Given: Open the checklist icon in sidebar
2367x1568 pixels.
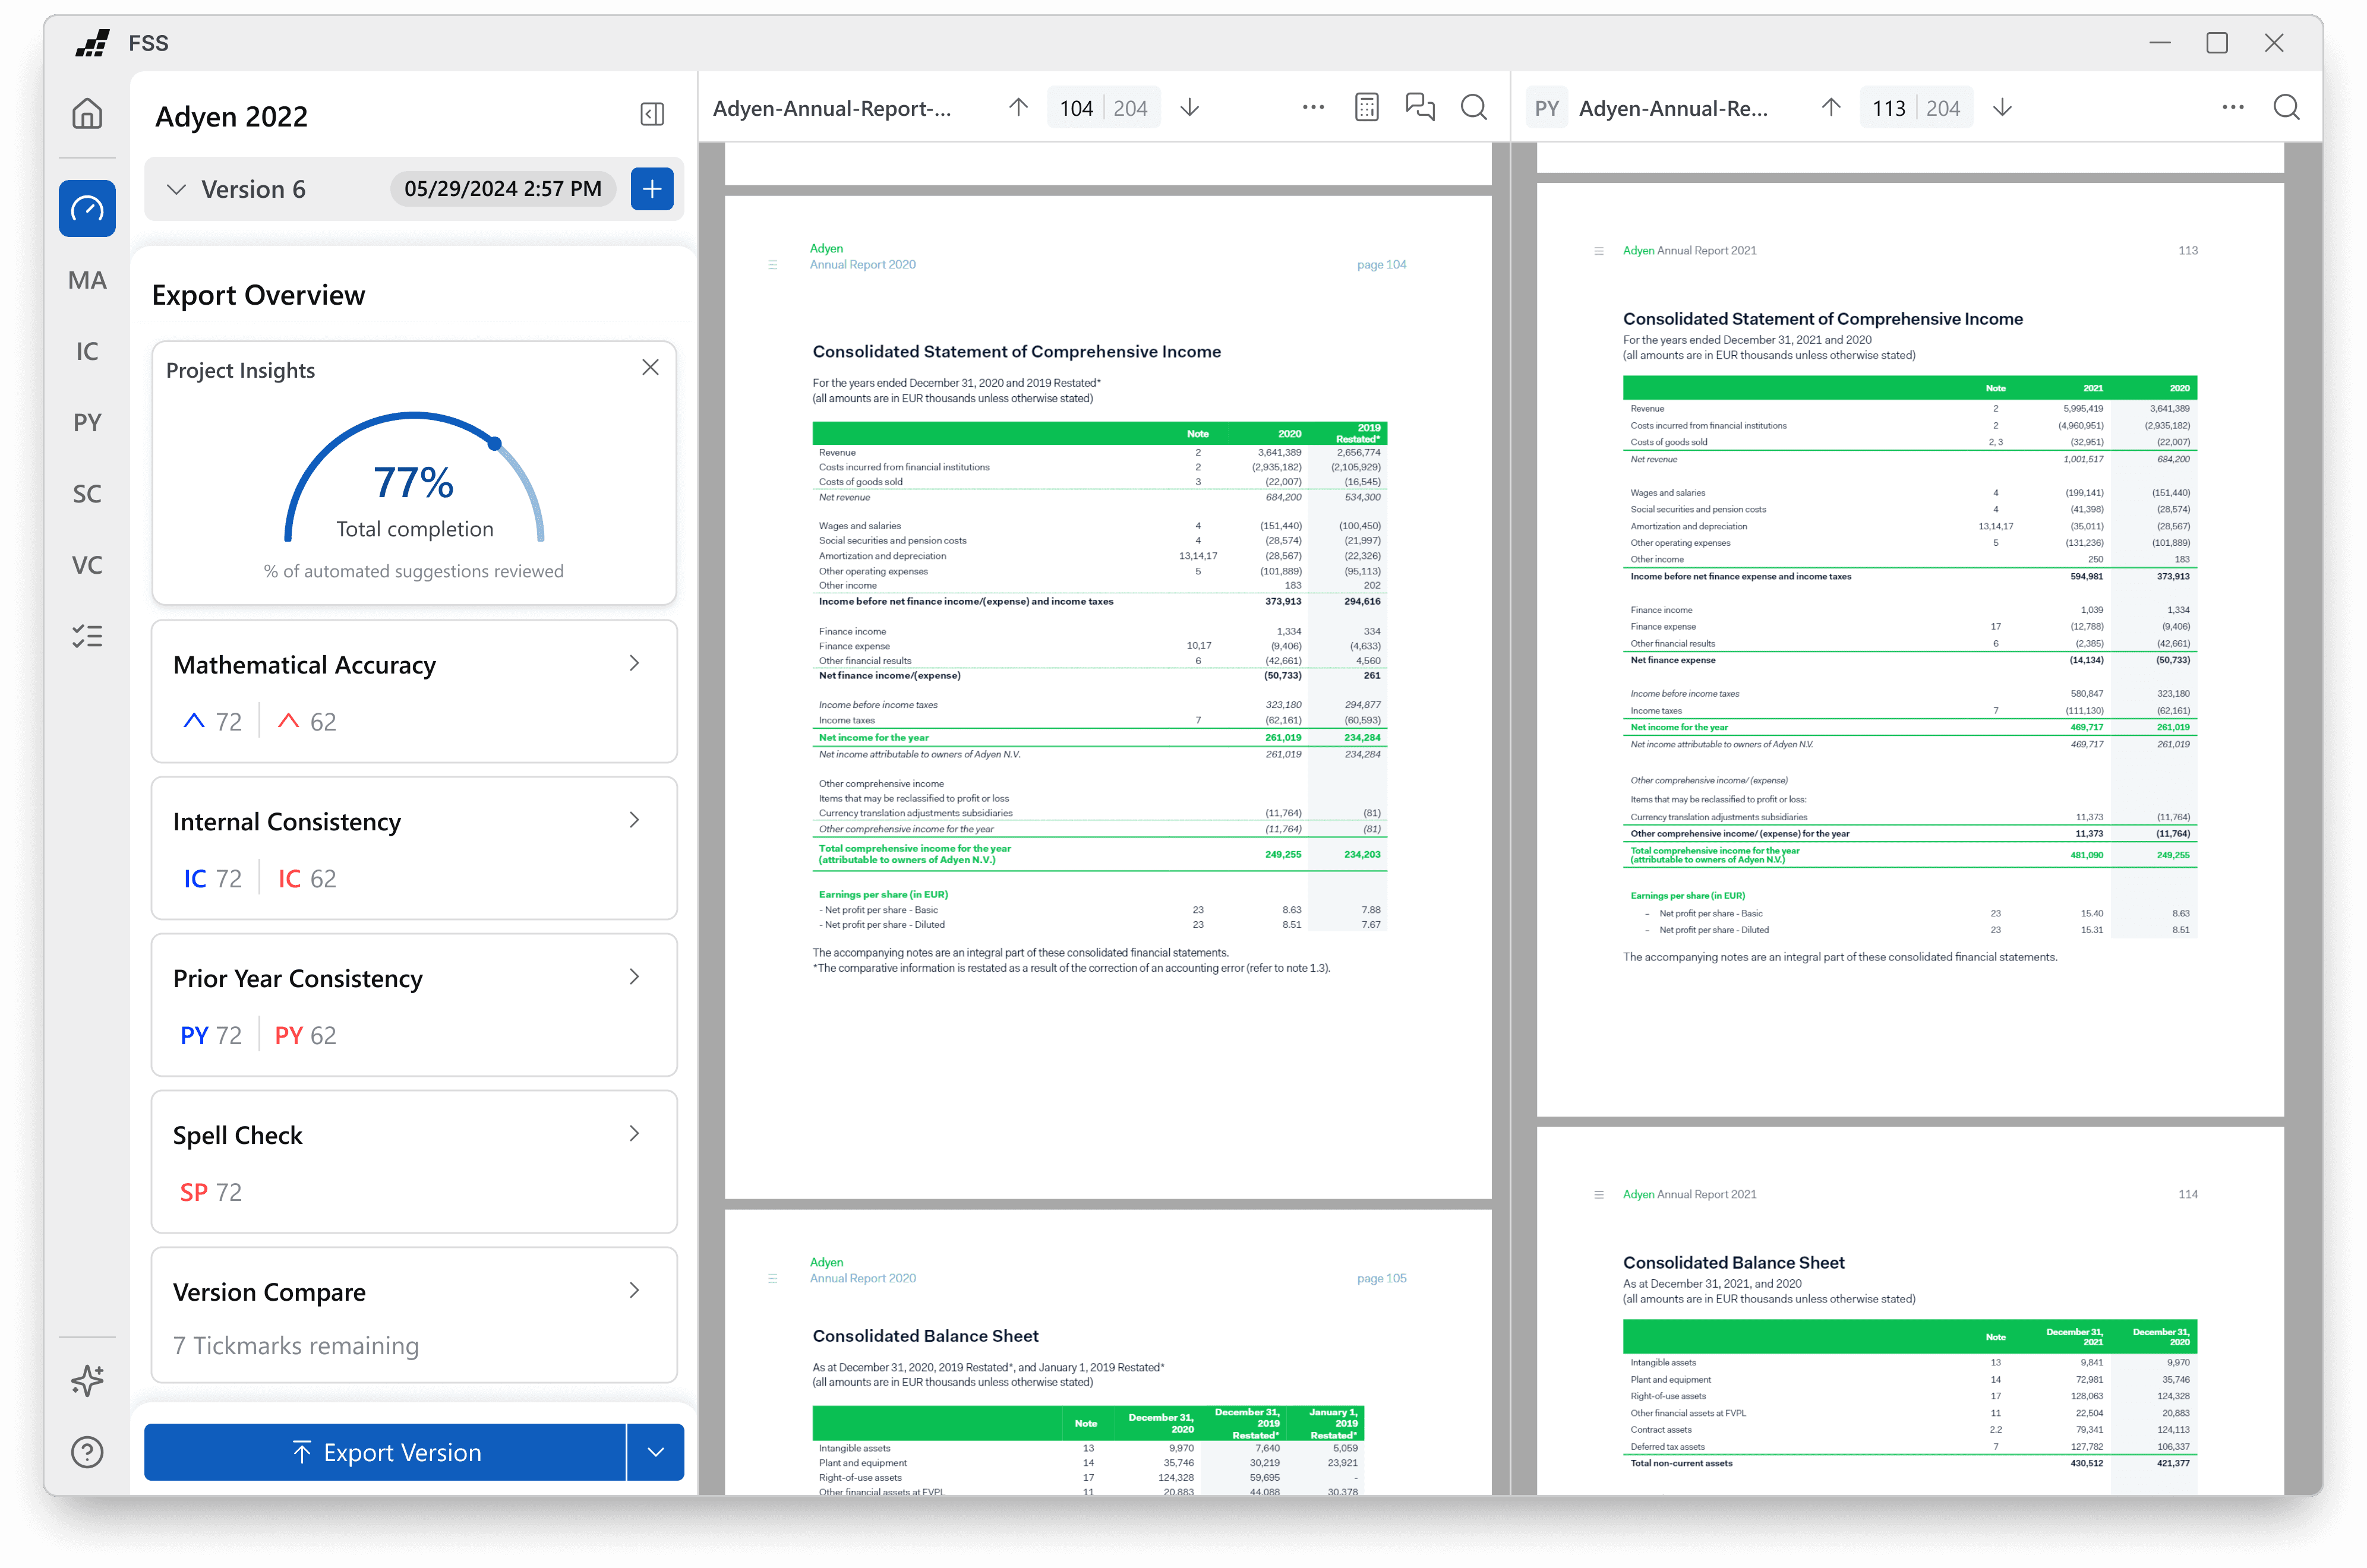Looking at the screenshot, I should coord(87,636).
